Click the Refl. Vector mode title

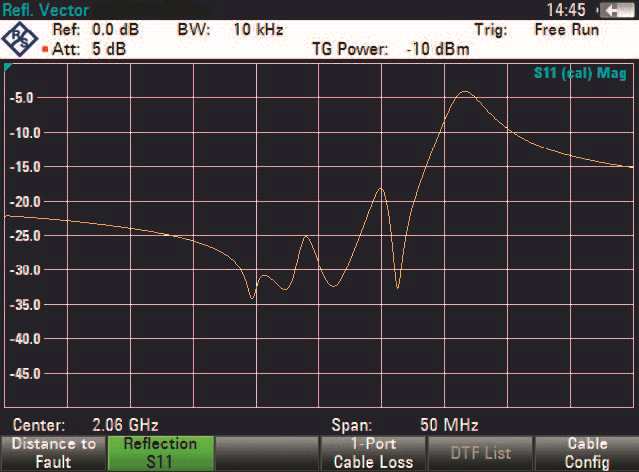click(x=45, y=10)
